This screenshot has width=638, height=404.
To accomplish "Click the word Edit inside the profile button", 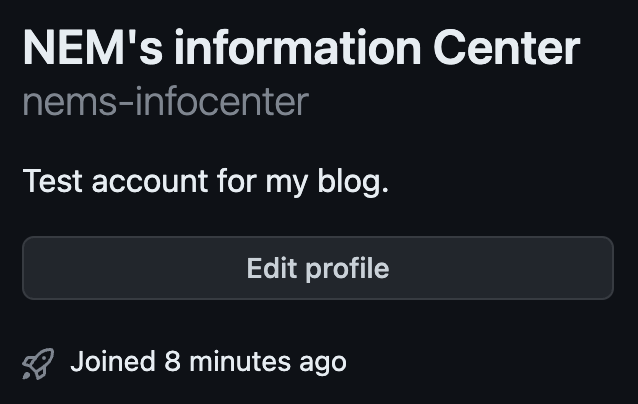I will click(x=272, y=269).
